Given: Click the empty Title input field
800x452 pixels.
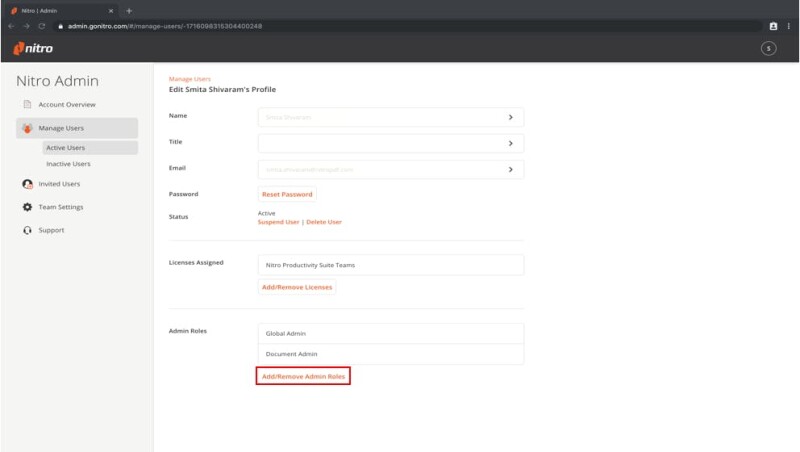Looking at the screenshot, I should pos(391,143).
